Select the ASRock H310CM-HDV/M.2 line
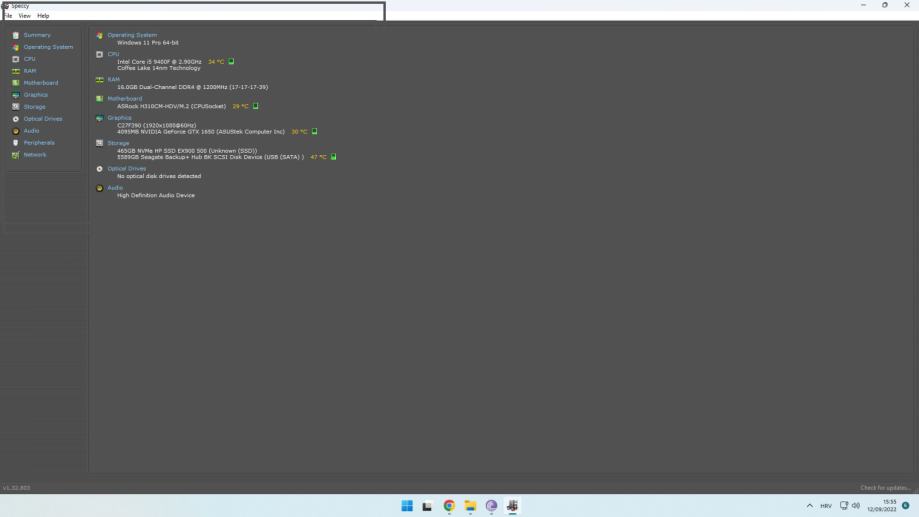The height and width of the screenshot is (517, 919). click(172, 106)
